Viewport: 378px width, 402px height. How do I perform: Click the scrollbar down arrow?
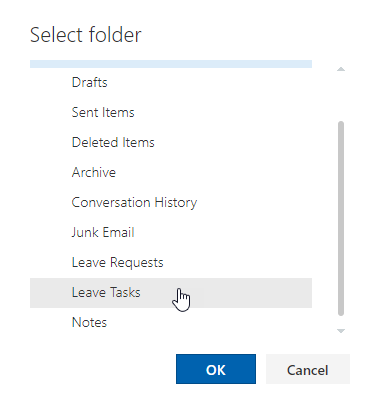[341, 331]
